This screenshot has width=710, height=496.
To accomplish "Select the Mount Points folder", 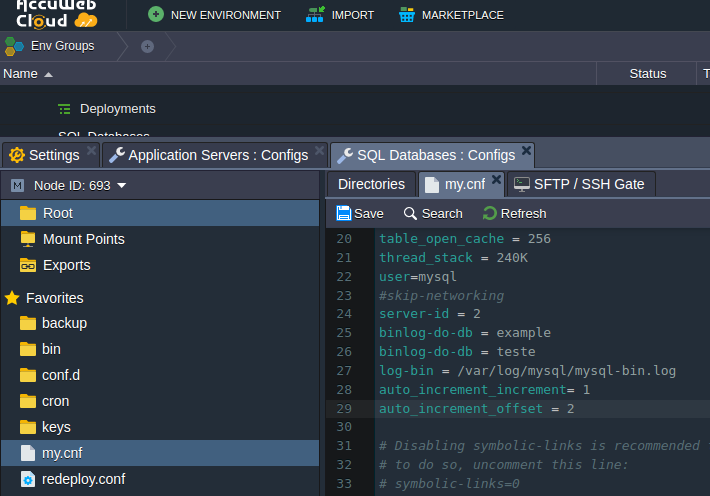I will coord(83,239).
